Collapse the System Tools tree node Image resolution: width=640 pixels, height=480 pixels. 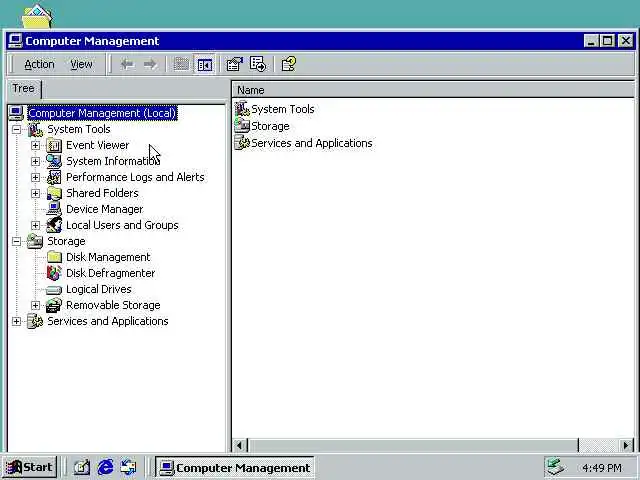click(16, 129)
